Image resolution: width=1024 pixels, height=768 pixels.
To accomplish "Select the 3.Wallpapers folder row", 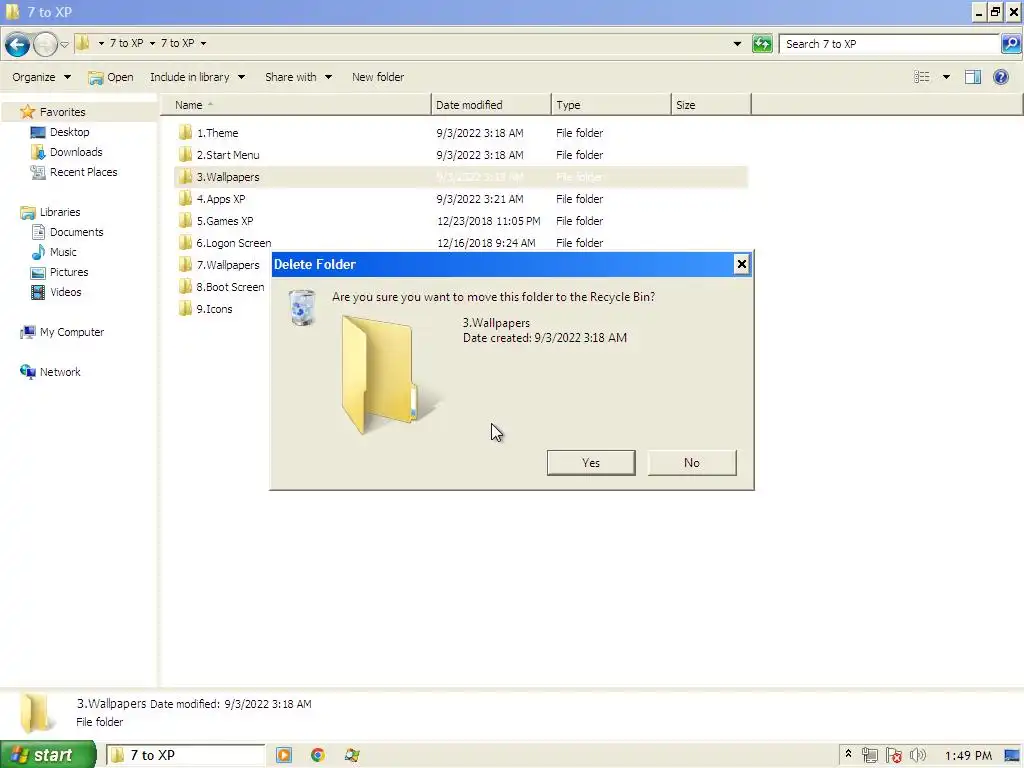I will [461, 177].
